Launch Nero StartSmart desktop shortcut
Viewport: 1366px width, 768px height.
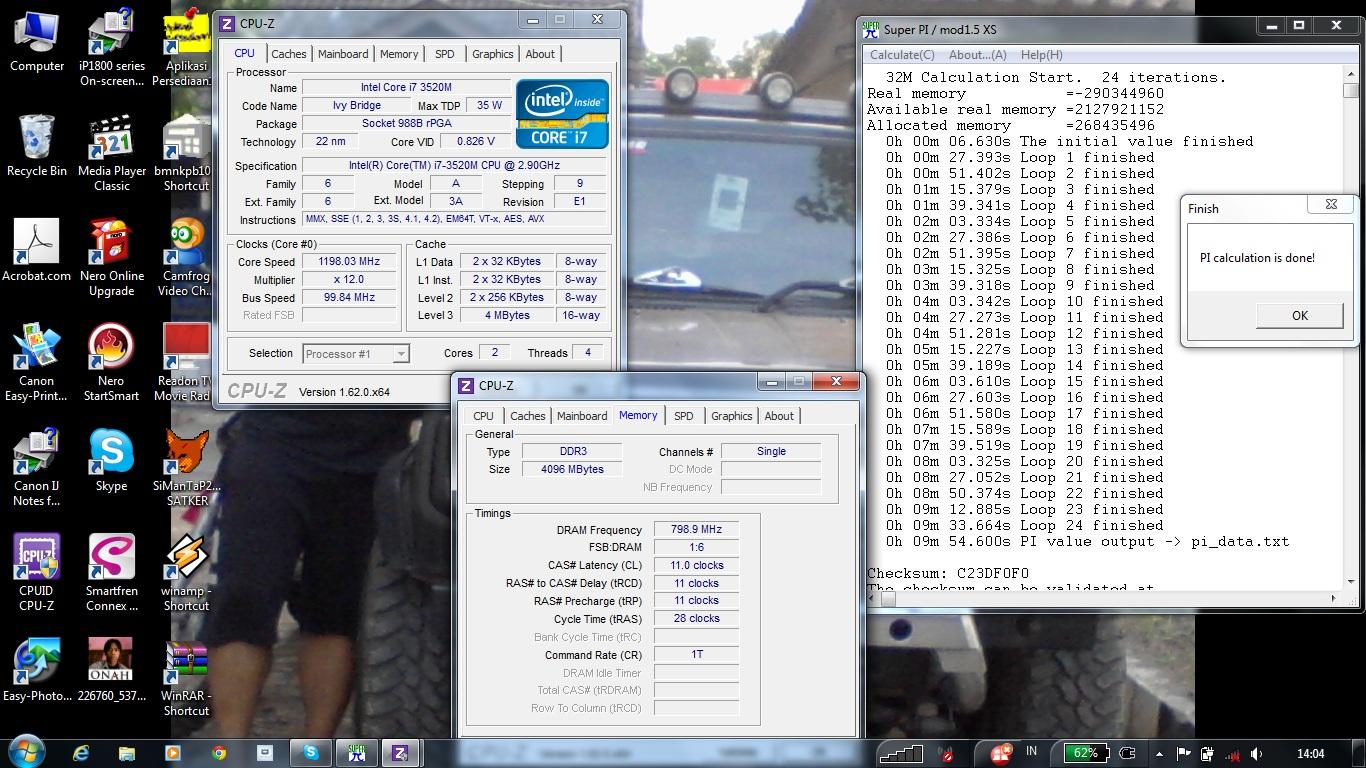(111, 364)
